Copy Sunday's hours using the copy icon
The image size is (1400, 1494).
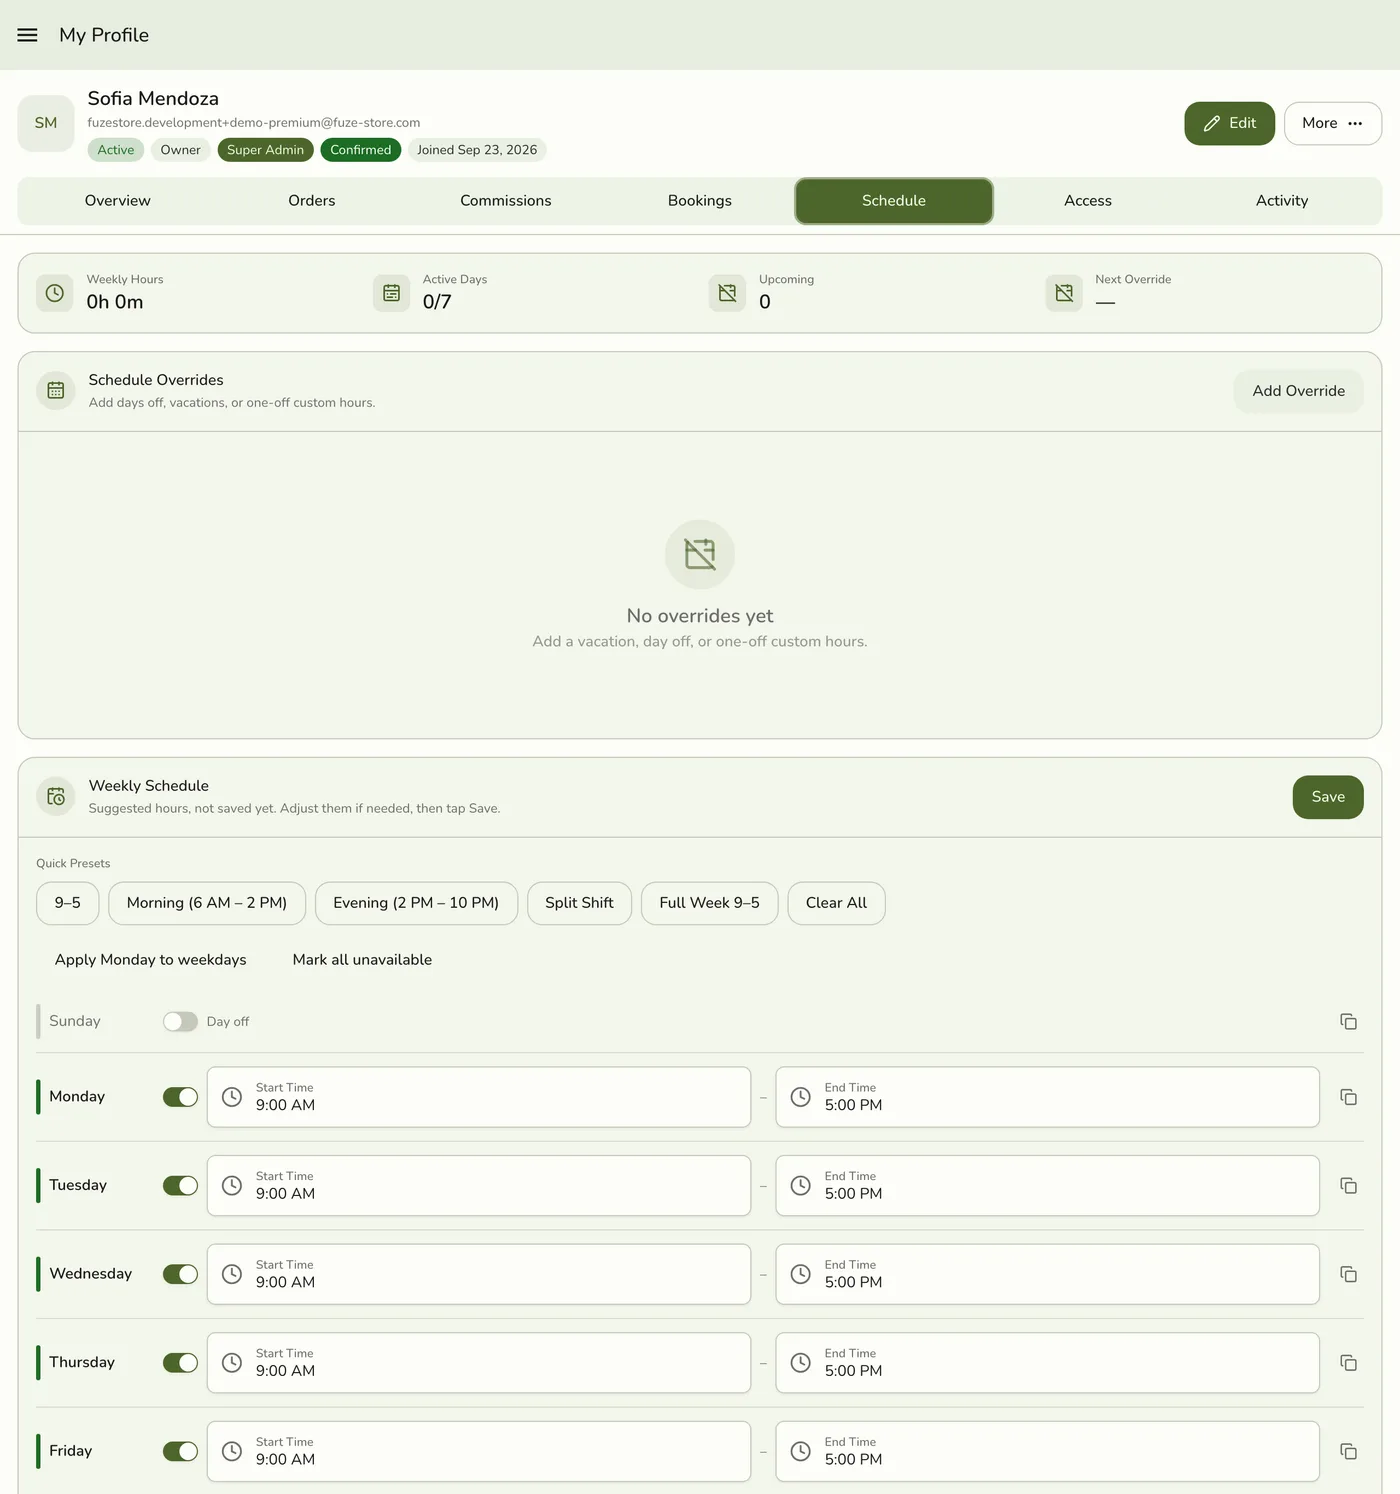click(x=1348, y=1021)
